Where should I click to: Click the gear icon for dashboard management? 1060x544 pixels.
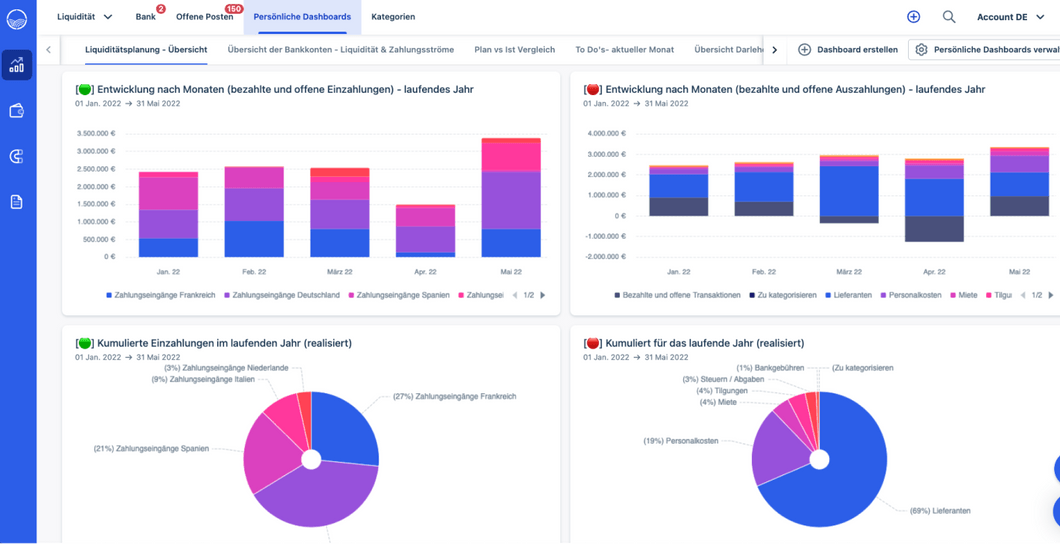tap(921, 50)
